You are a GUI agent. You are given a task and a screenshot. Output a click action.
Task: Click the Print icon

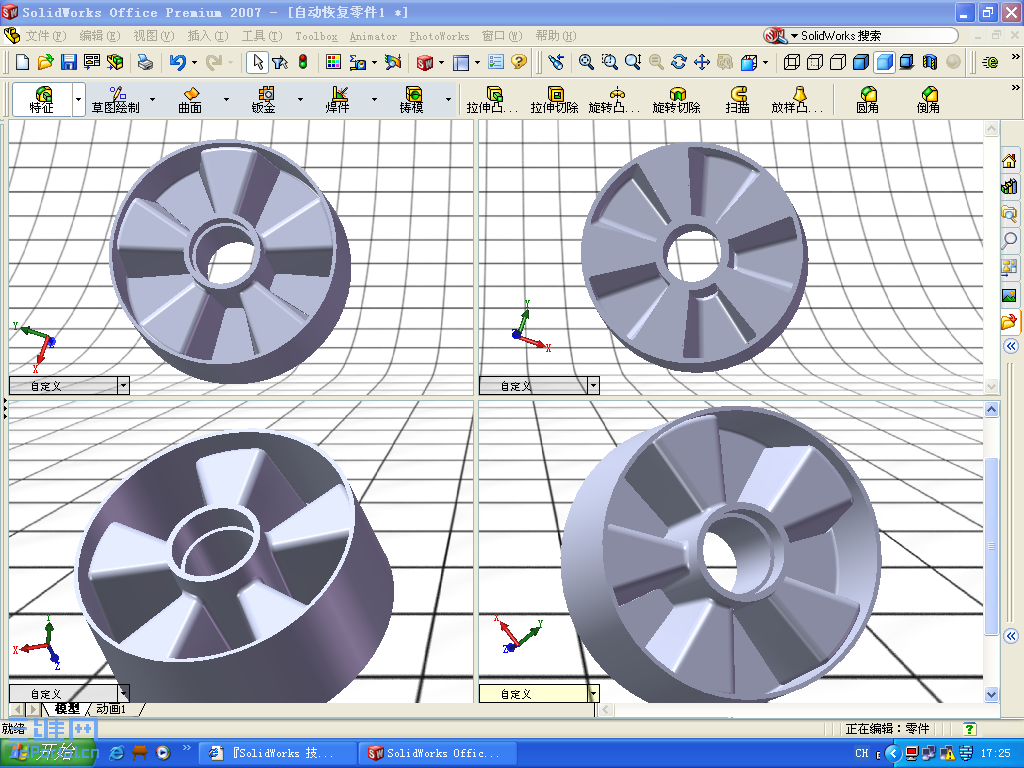[x=145, y=62]
